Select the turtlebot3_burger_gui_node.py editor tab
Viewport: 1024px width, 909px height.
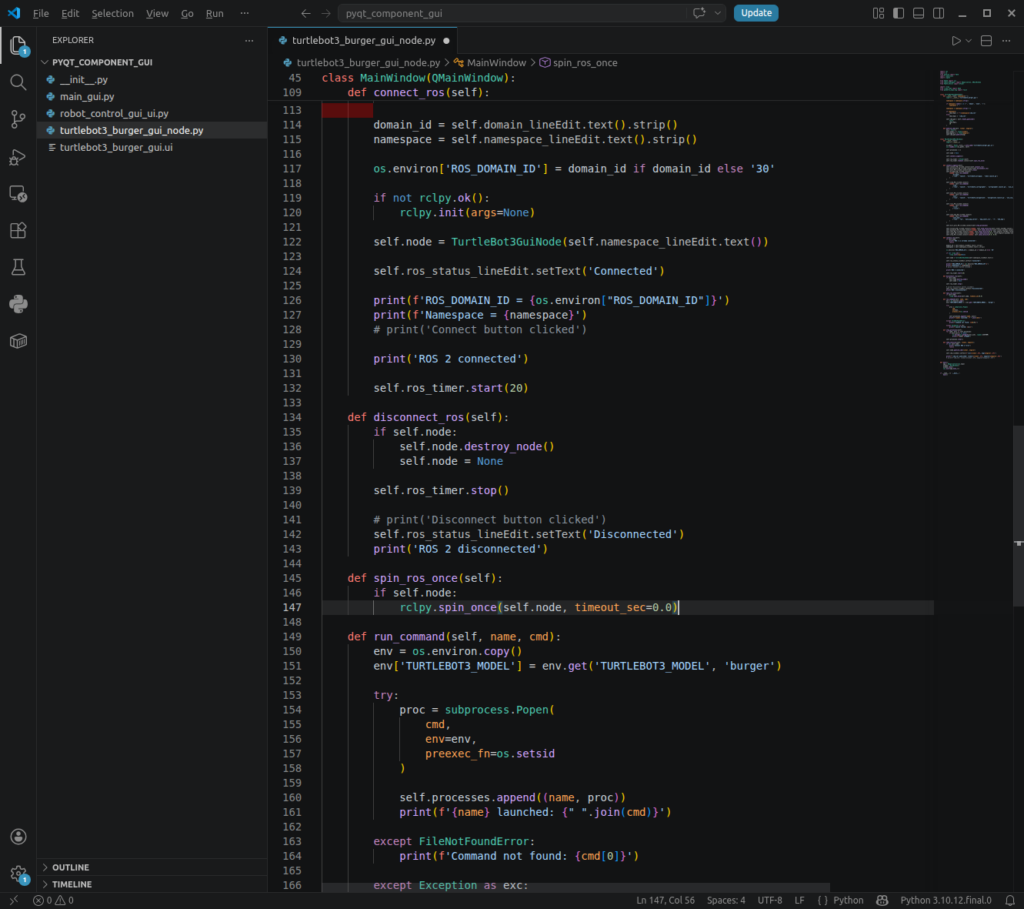[x=363, y=40]
